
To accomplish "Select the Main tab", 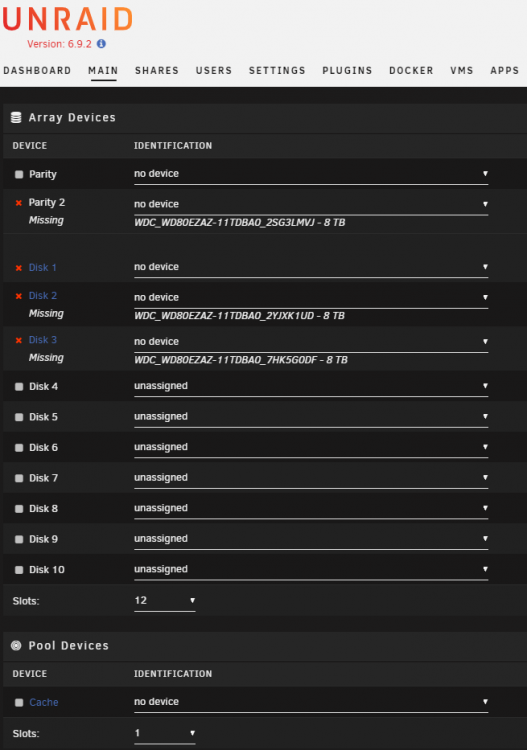I will pos(103,70).
